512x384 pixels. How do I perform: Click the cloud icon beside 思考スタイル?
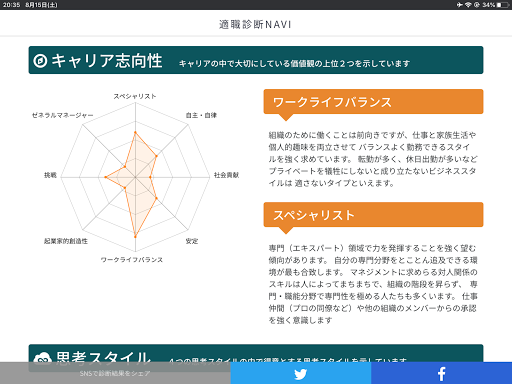[x=42, y=357]
